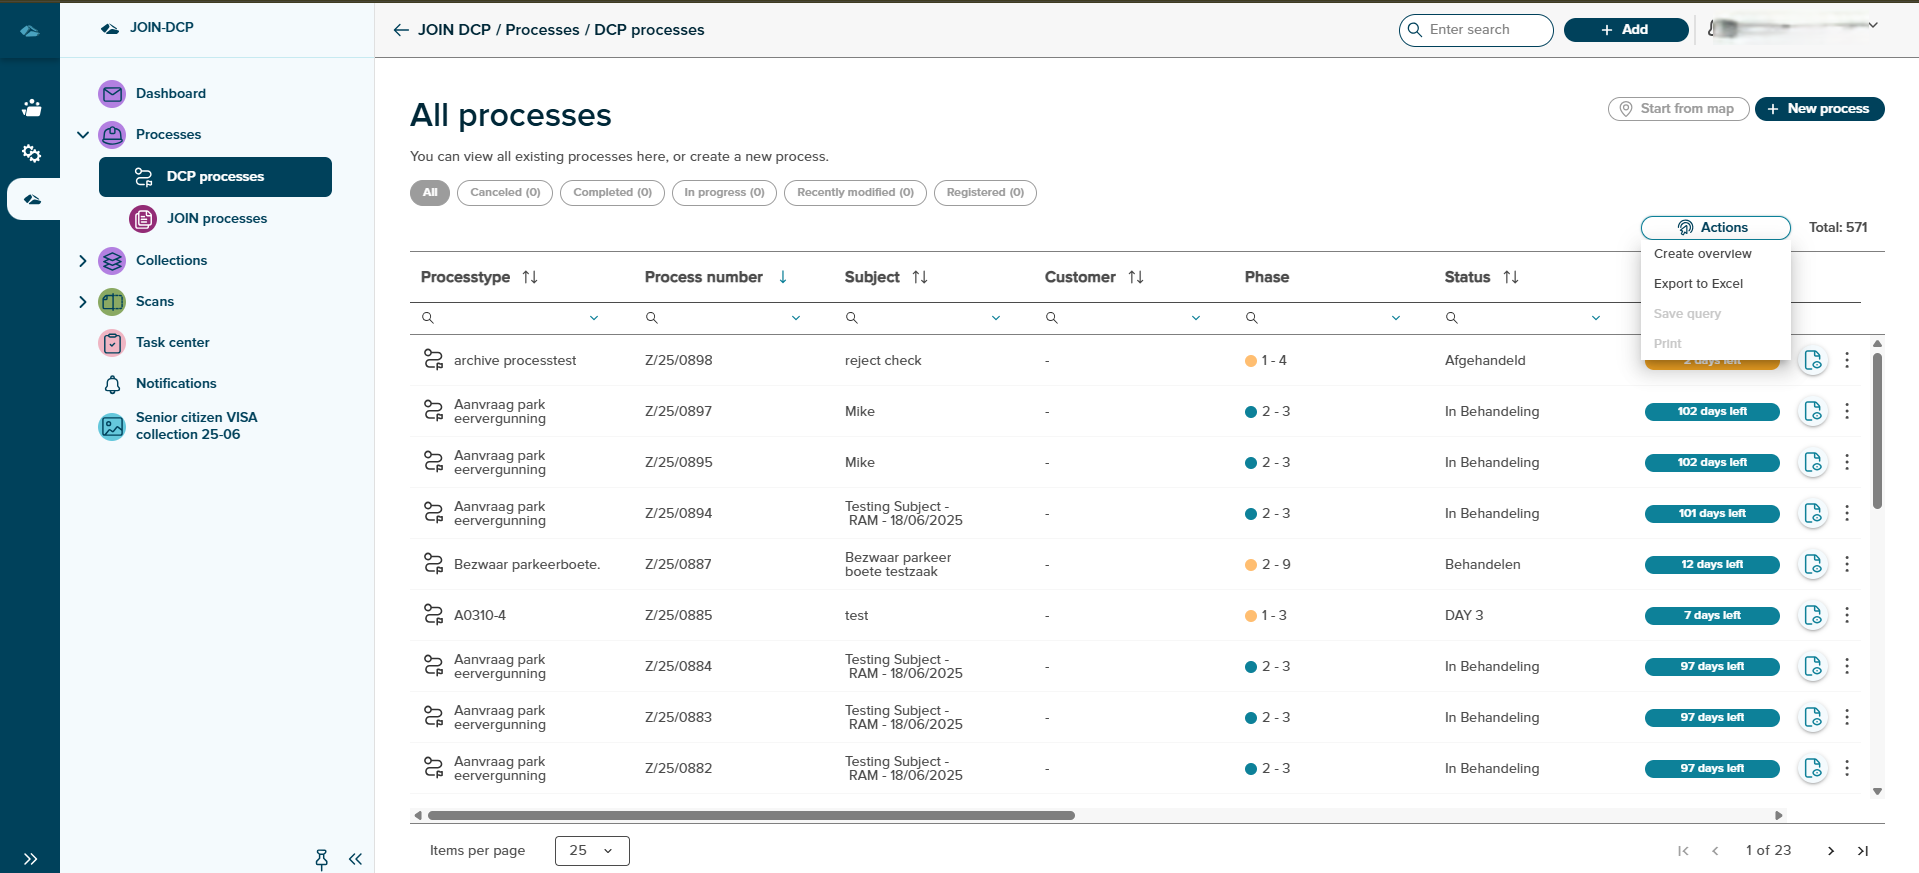Click the back arrow beside JOIN DCP breadcrumb
The height and width of the screenshot is (873, 1919).
point(401,30)
